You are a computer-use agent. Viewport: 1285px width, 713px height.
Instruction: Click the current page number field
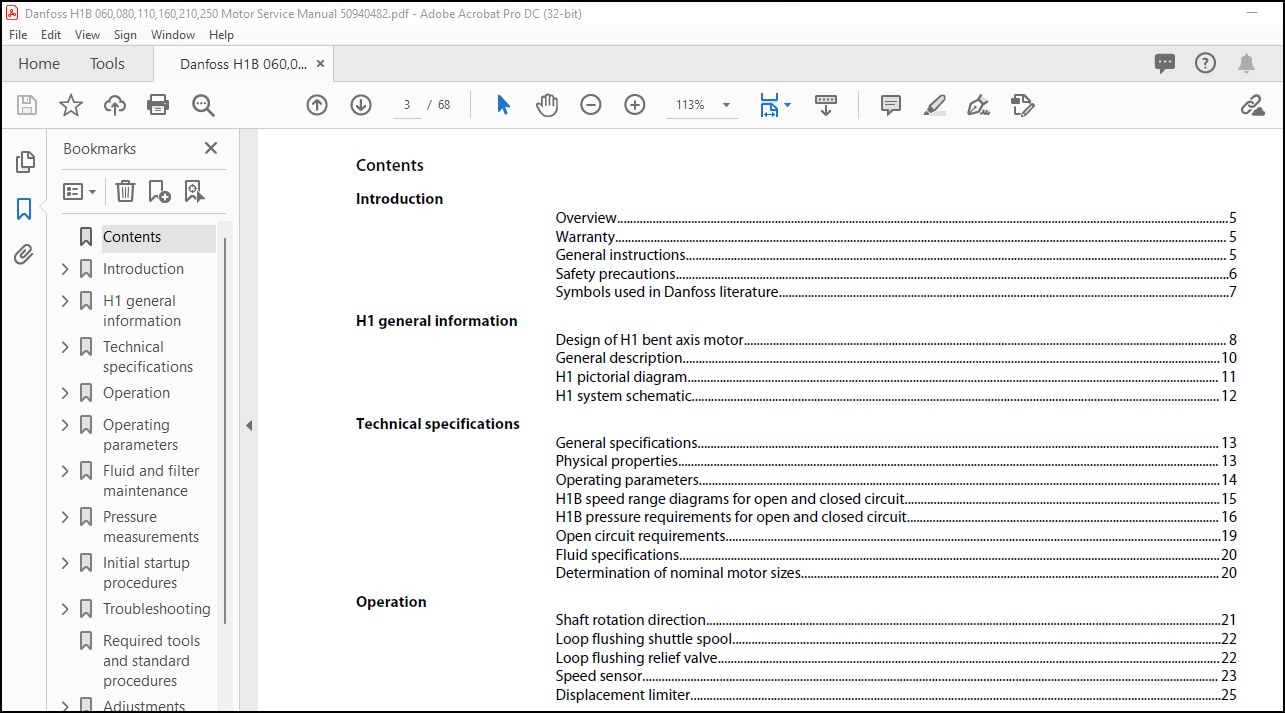(x=406, y=105)
